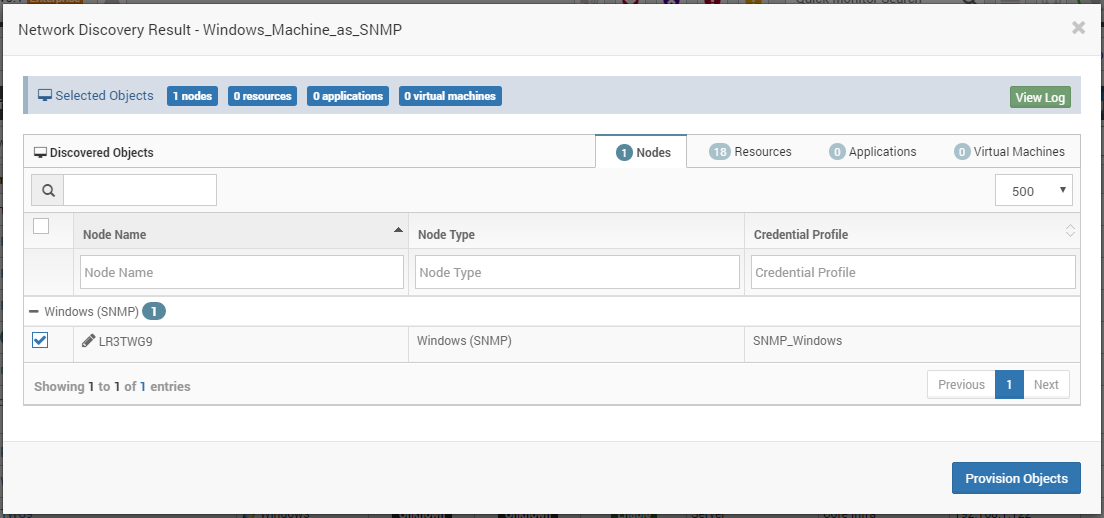Select the Virtual Machines tab
Viewport: 1104px width, 518px height.
1009,151
